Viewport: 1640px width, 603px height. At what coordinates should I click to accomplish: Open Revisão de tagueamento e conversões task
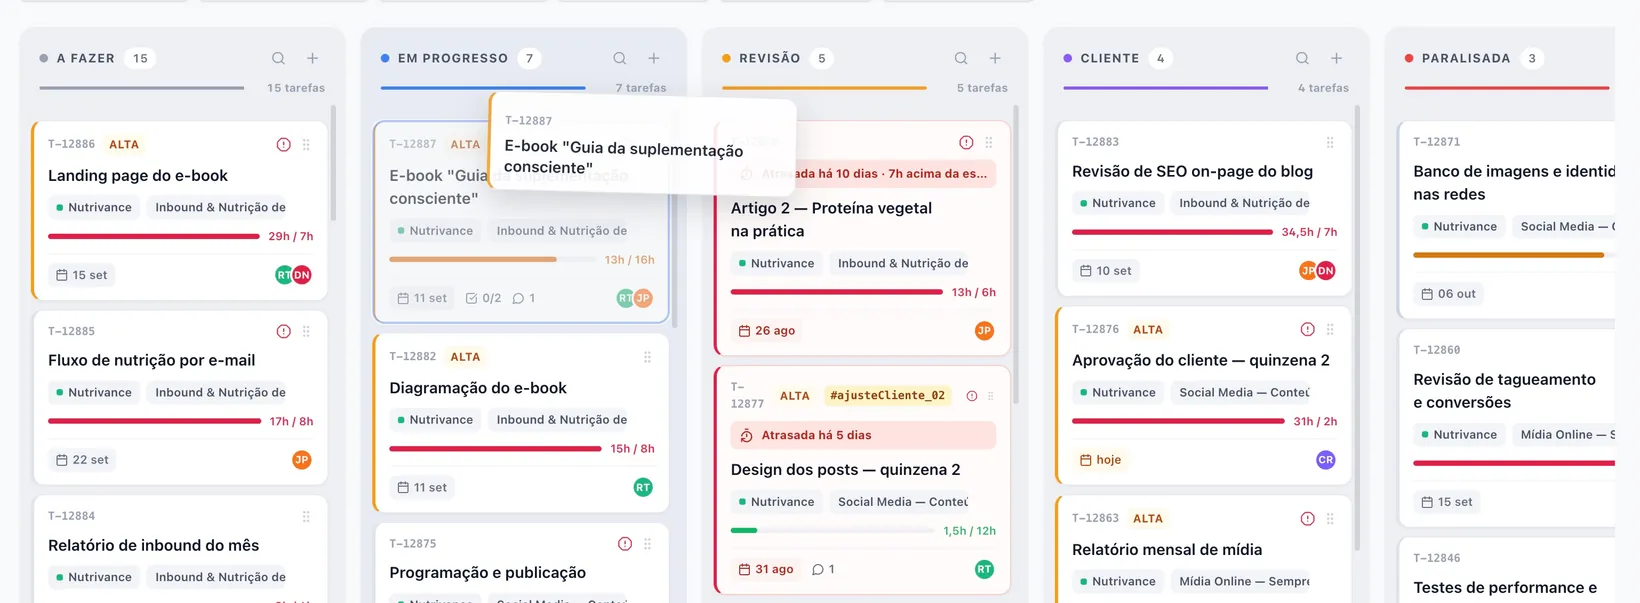[1504, 391]
